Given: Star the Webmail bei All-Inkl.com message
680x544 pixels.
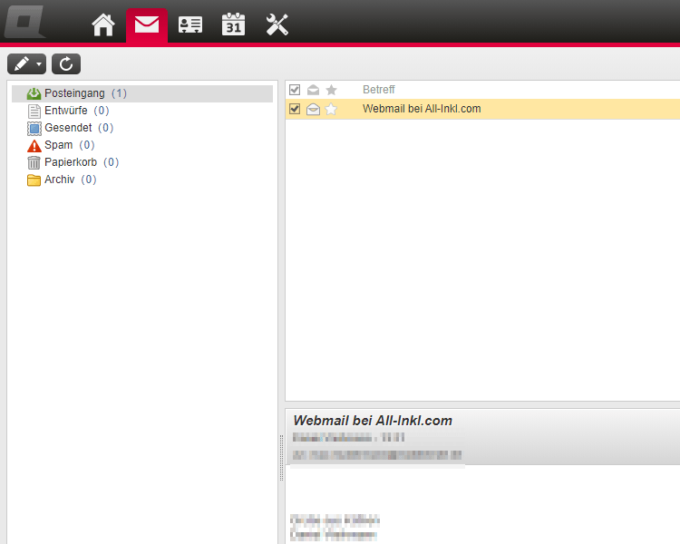Looking at the screenshot, I should click(332, 109).
